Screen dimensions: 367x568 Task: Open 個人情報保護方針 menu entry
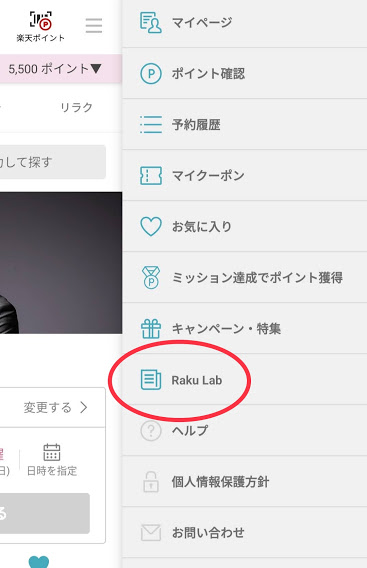pos(245,482)
